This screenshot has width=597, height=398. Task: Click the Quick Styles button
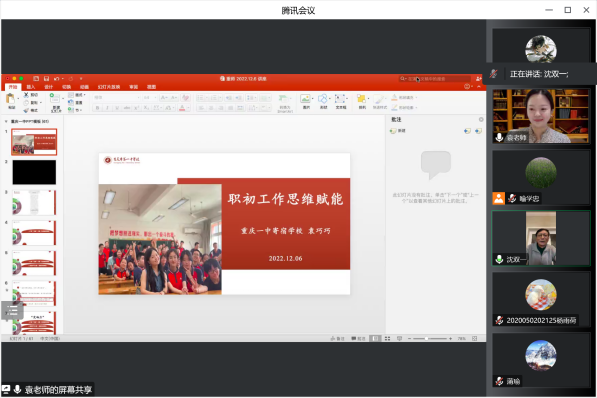click(379, 101)
